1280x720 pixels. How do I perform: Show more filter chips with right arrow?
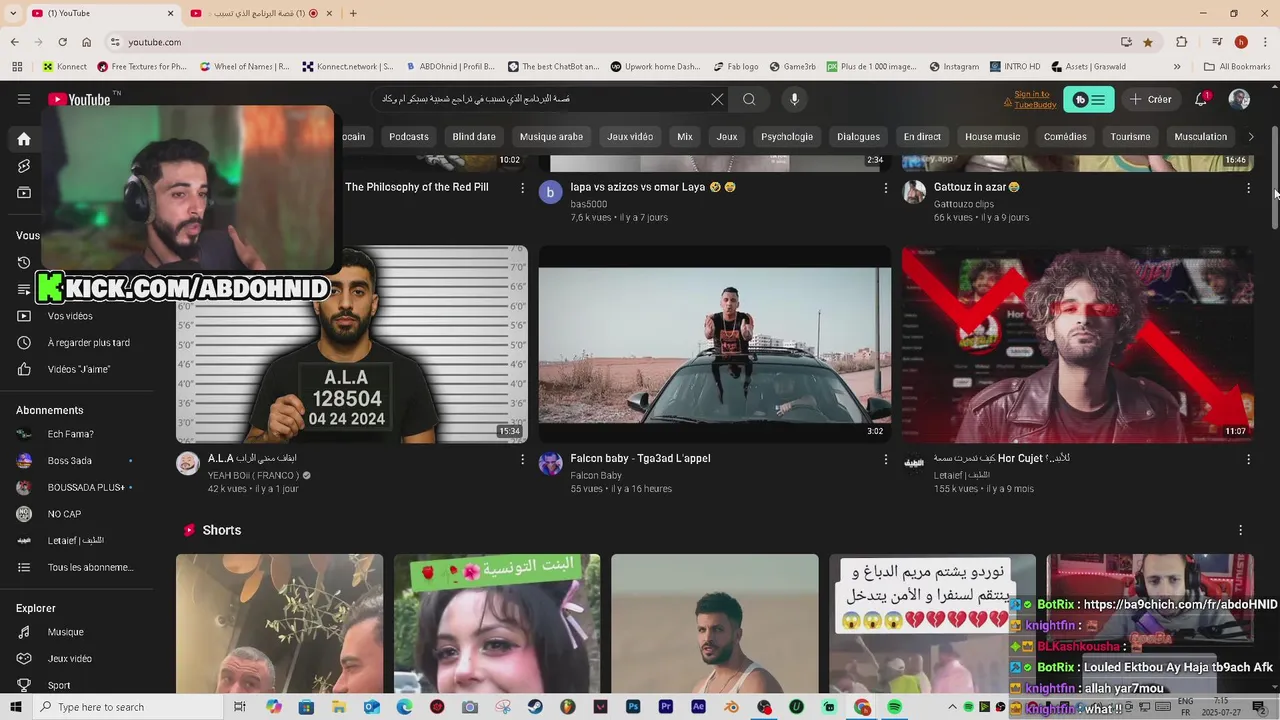1250,136
